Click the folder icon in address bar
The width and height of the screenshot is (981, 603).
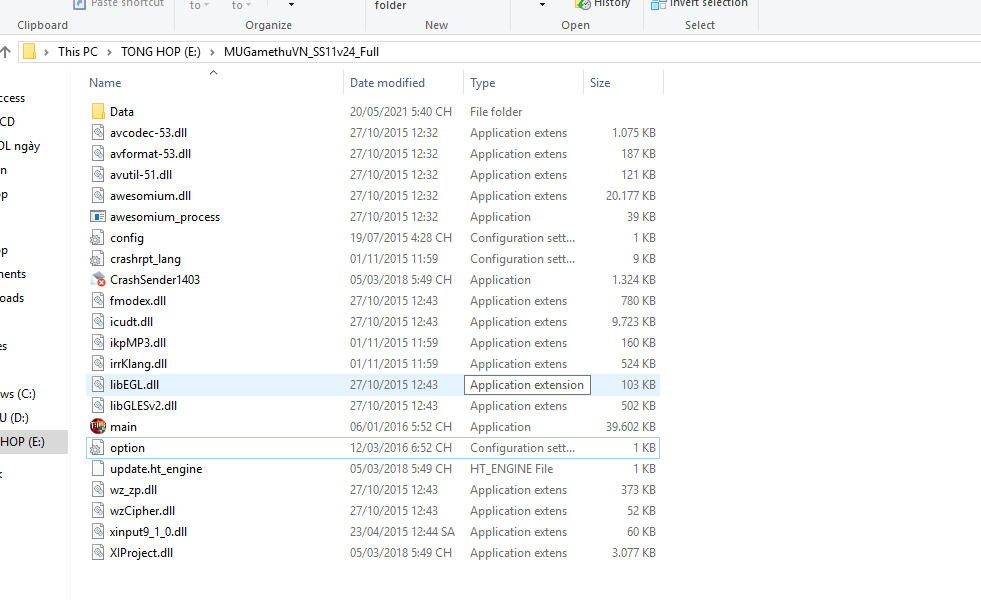pyautogui.click(x=30, y=52)
